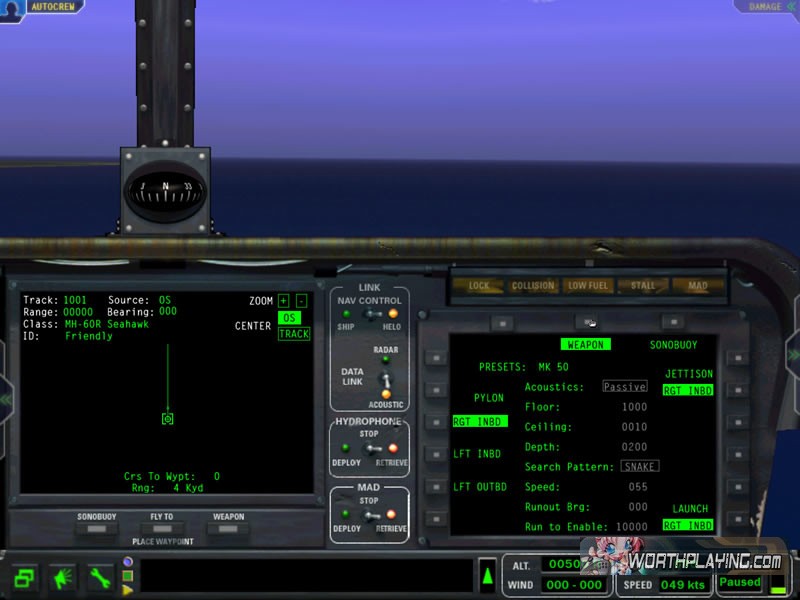Click the Autocrew icon at top left
Screen dimensions: 800x600
click(13, 8)
